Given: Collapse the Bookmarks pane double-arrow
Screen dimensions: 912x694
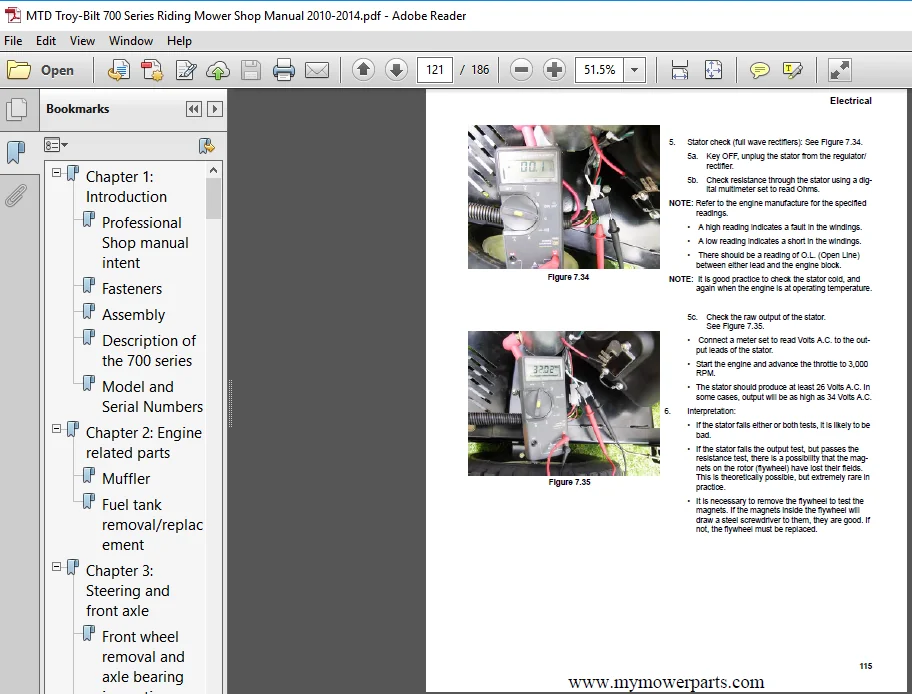Looking at the screenshot, I should coord(194,109).
